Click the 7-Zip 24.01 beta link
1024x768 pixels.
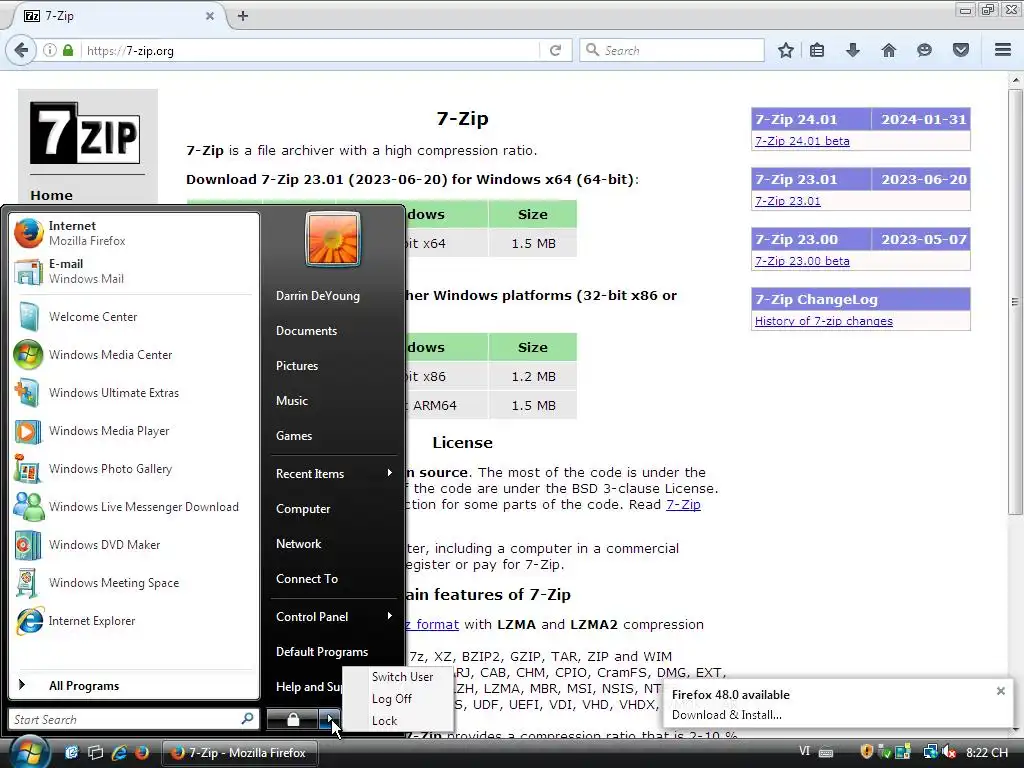coord(802,141)
